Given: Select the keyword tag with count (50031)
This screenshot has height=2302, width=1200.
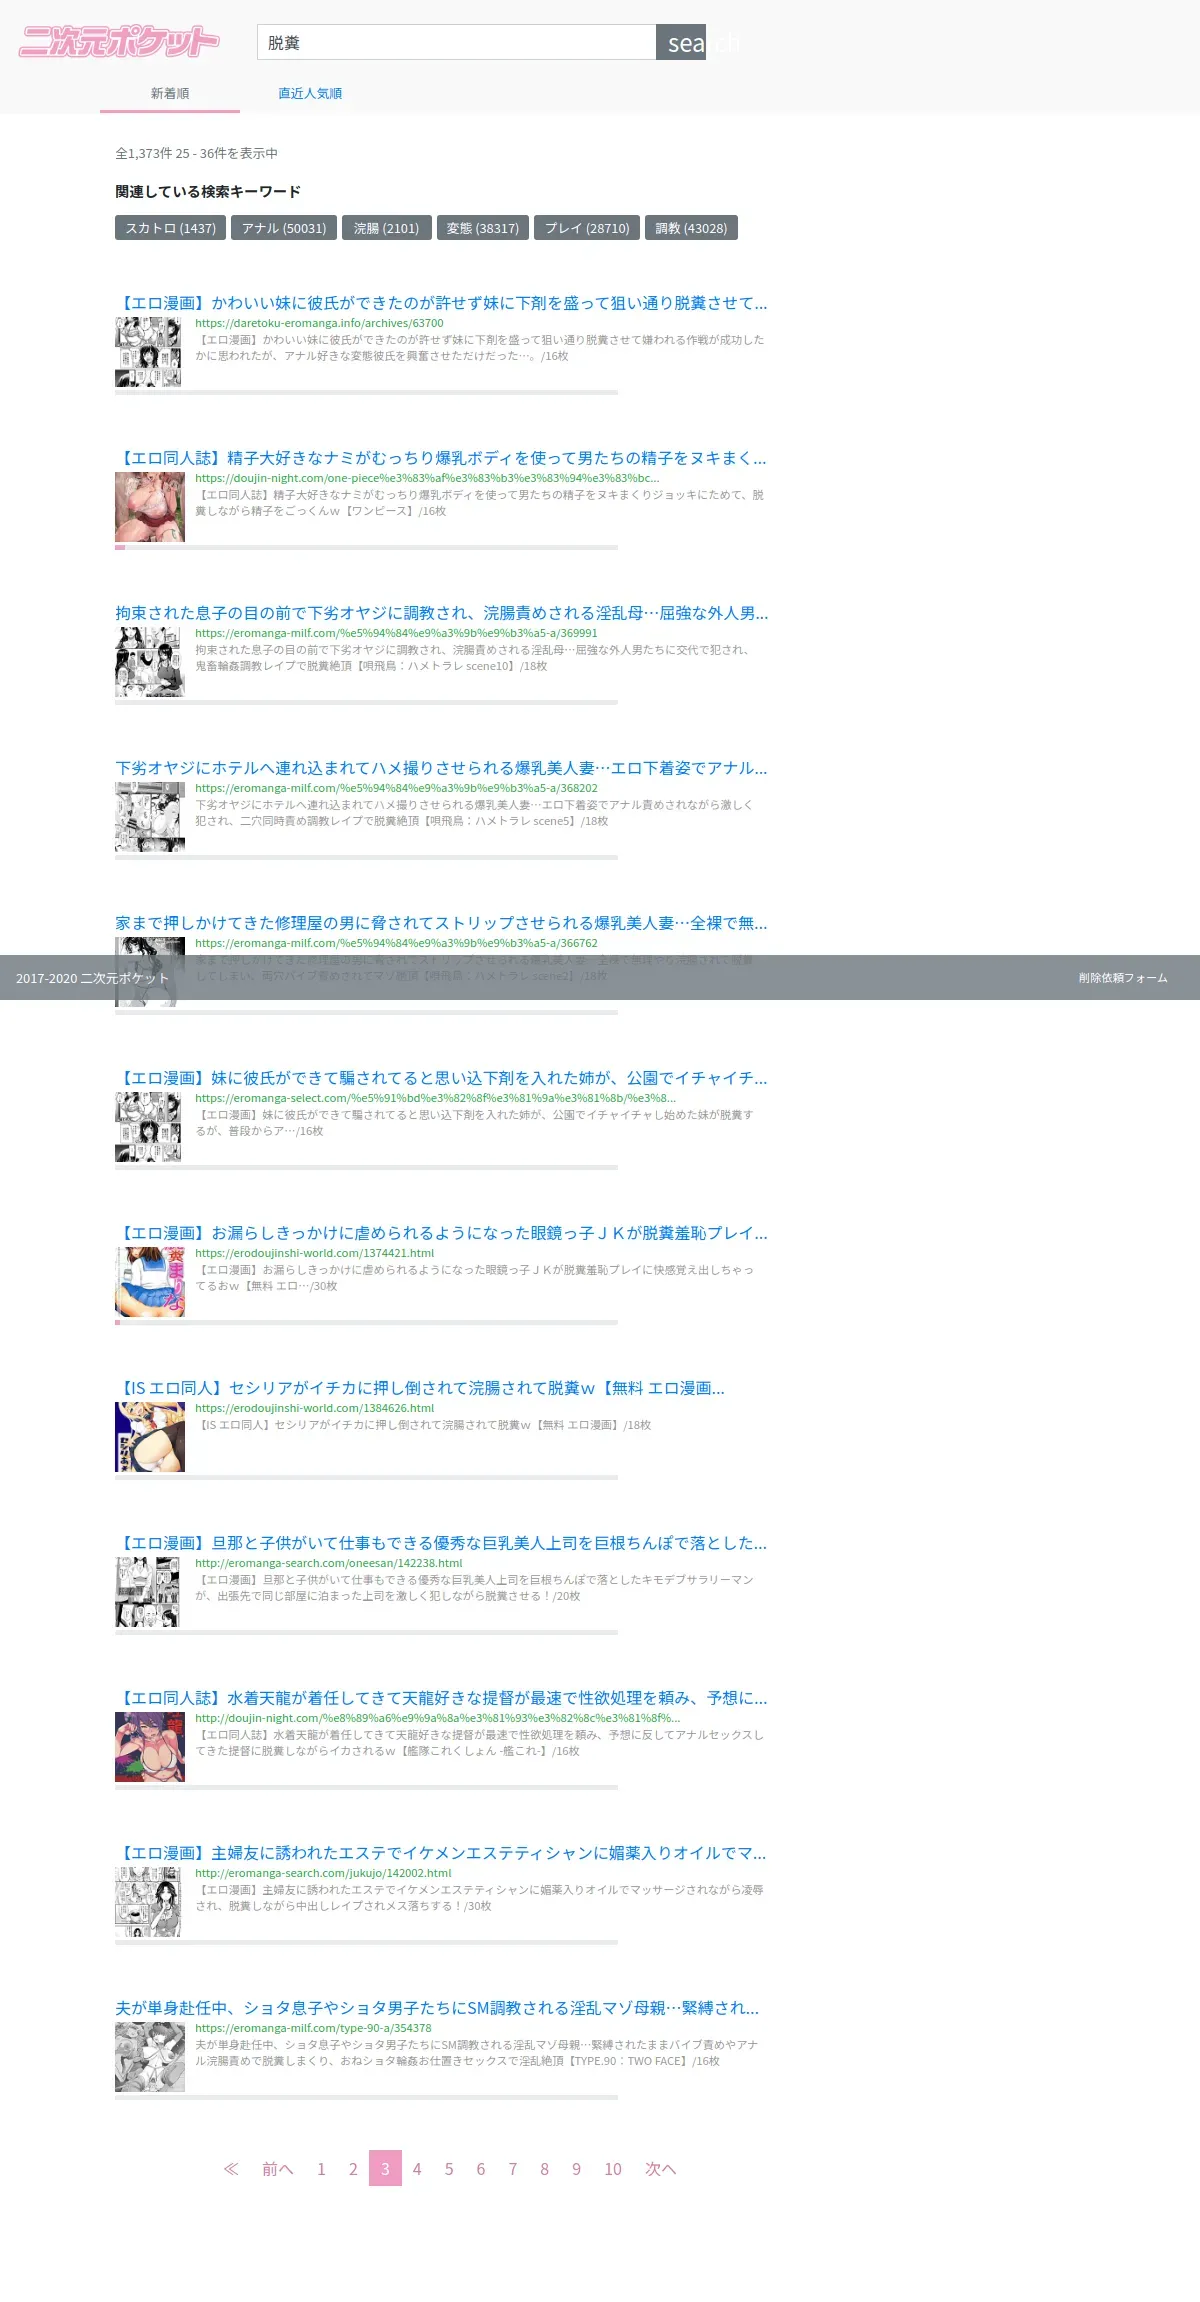Looking at the screenshot, I should 284,228.
